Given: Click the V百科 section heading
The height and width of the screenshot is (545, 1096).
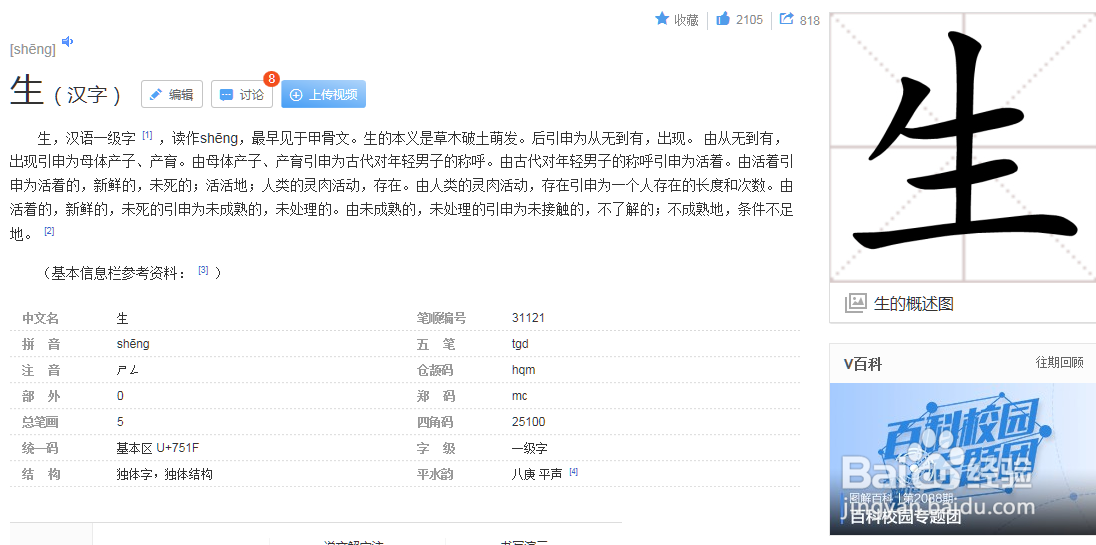Looking at the screenshot, I should point(863,364).
